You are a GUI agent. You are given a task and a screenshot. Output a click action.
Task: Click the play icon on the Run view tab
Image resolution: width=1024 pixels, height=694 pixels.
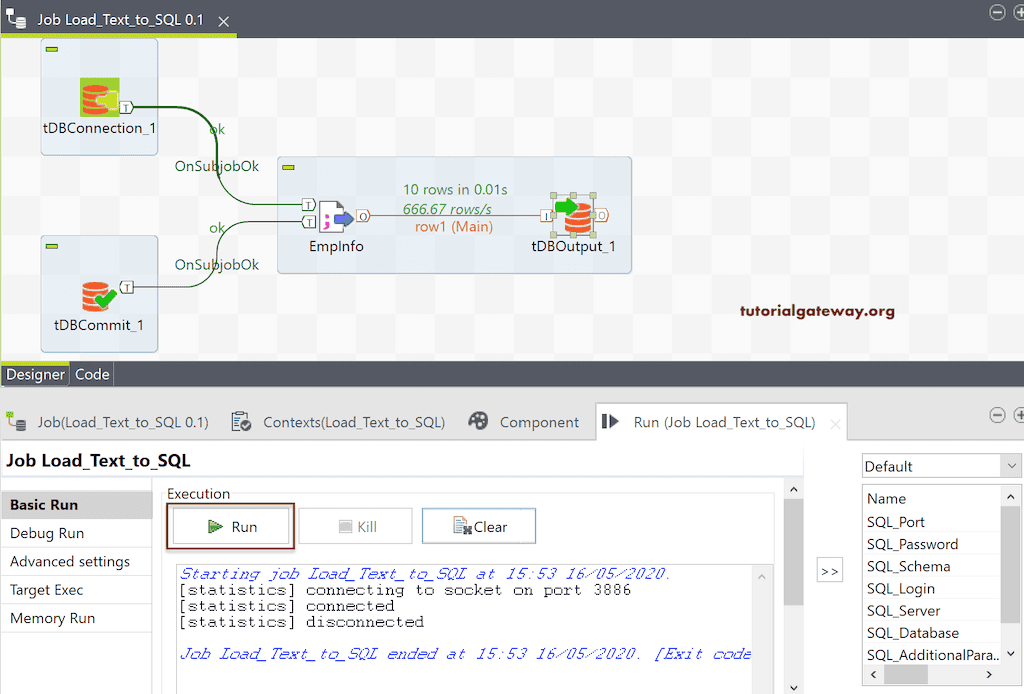pos(612,421)
